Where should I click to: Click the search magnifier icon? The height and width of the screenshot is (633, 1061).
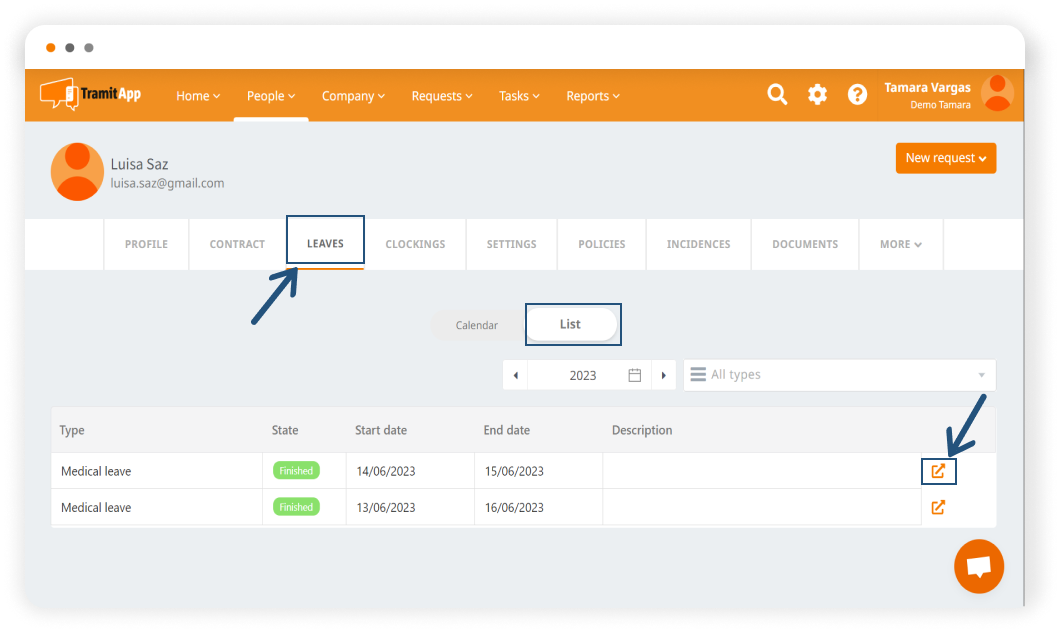(777, 95)
